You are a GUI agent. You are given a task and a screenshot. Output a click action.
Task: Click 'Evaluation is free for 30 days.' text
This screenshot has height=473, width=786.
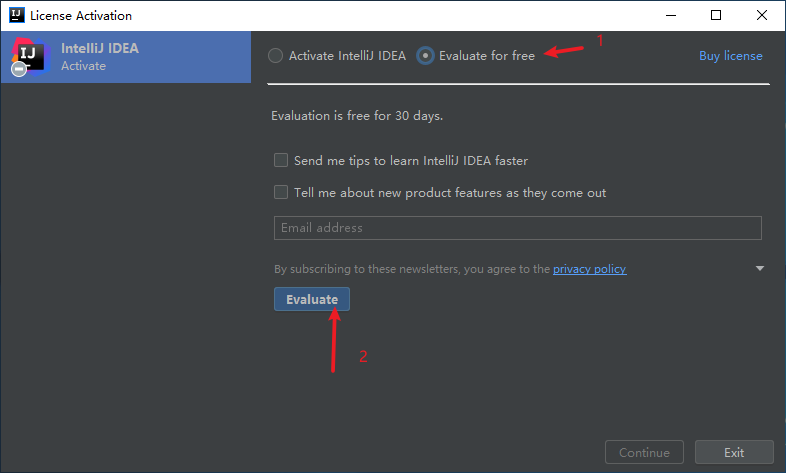click(357, 116)
